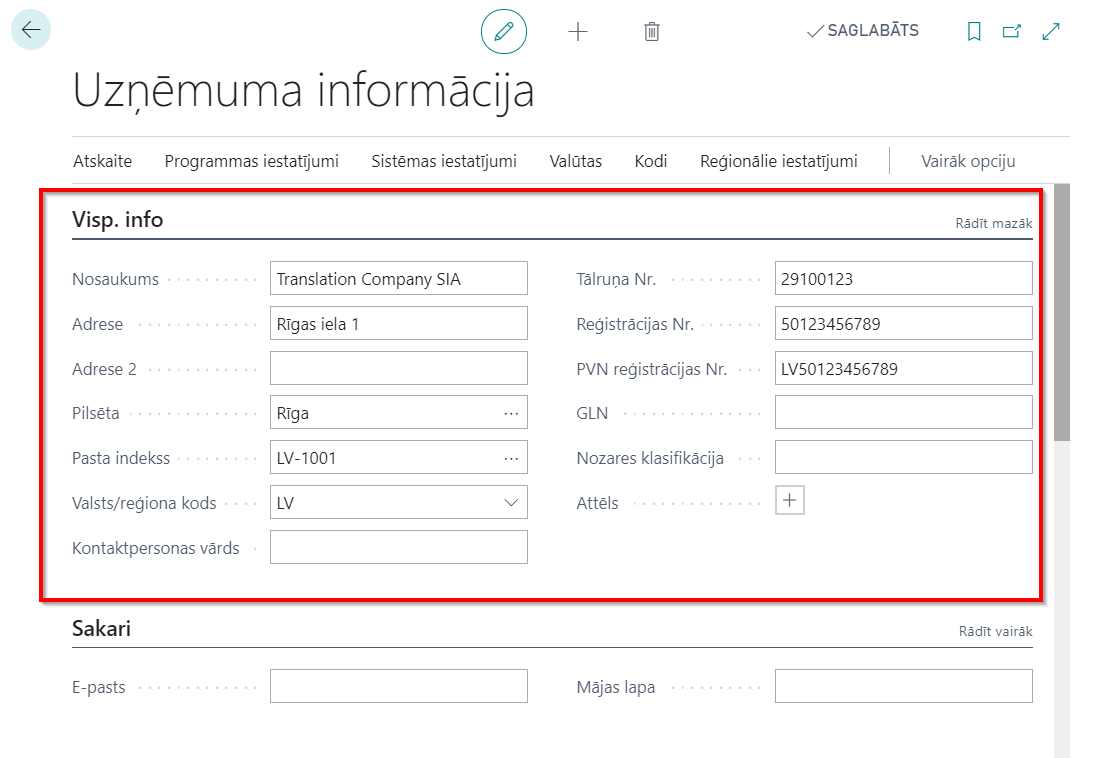Create a new record with plus icon

coord(578,31)
